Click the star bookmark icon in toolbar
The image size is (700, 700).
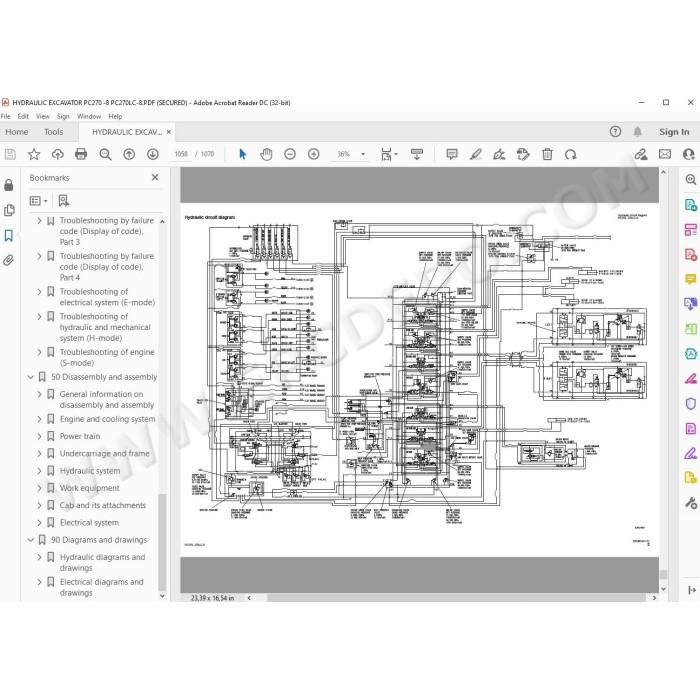33,154
